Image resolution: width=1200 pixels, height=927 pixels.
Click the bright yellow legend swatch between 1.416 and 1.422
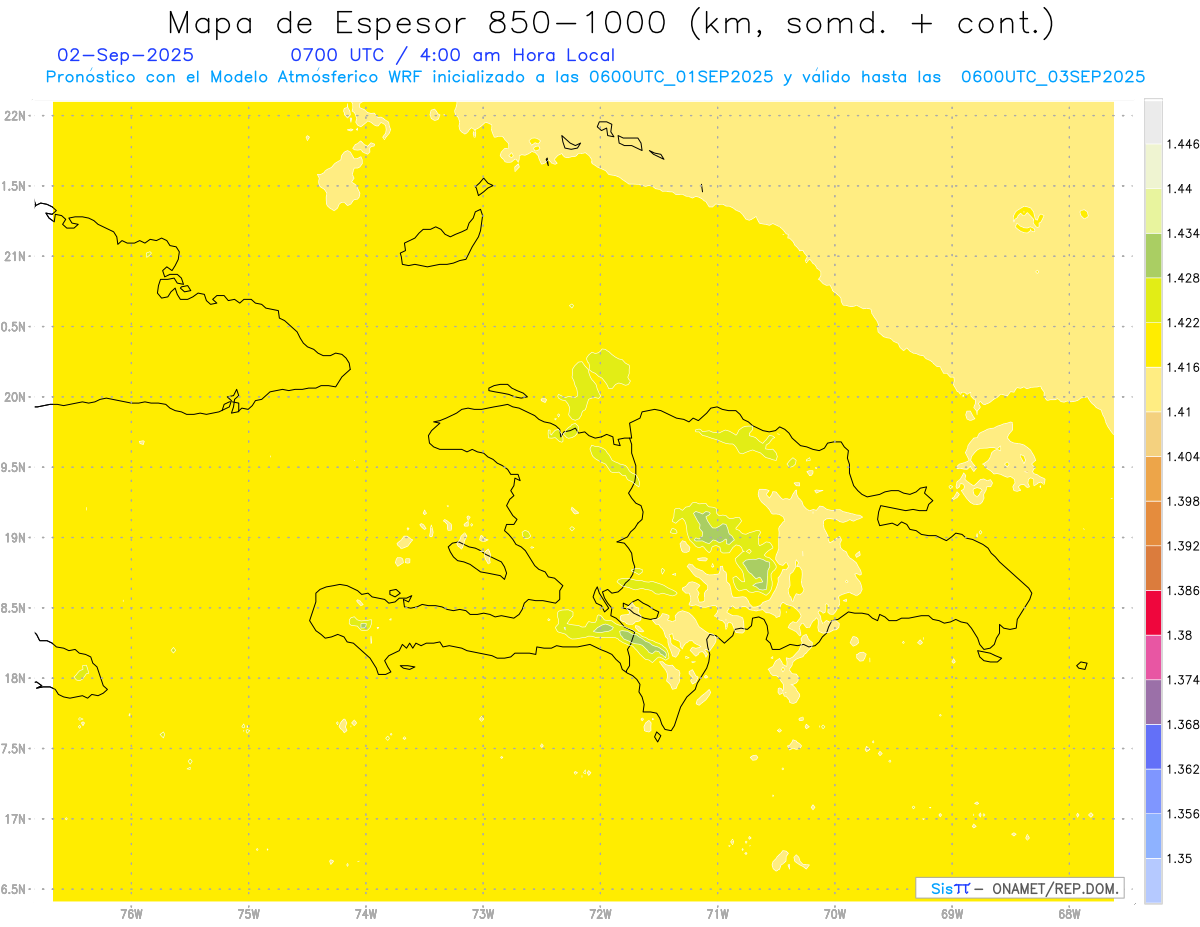tap(1153, 344)
